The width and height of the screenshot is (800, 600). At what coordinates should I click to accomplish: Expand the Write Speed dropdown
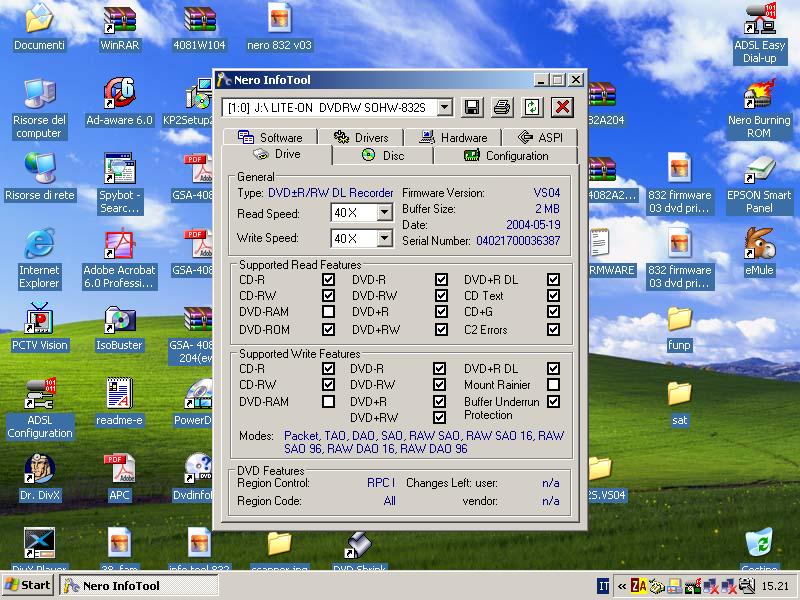tap(384, 238)
